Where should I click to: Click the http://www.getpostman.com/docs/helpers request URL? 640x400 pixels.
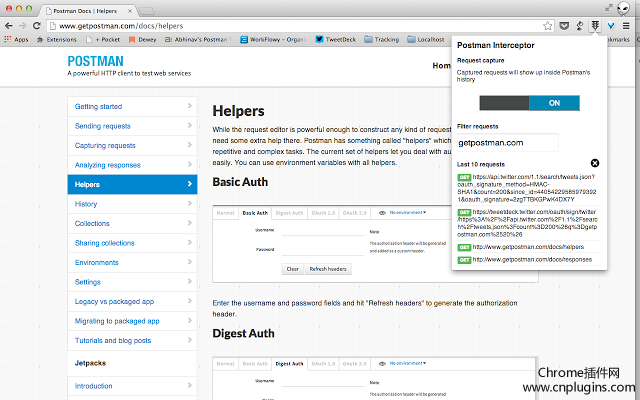(528, 247)
